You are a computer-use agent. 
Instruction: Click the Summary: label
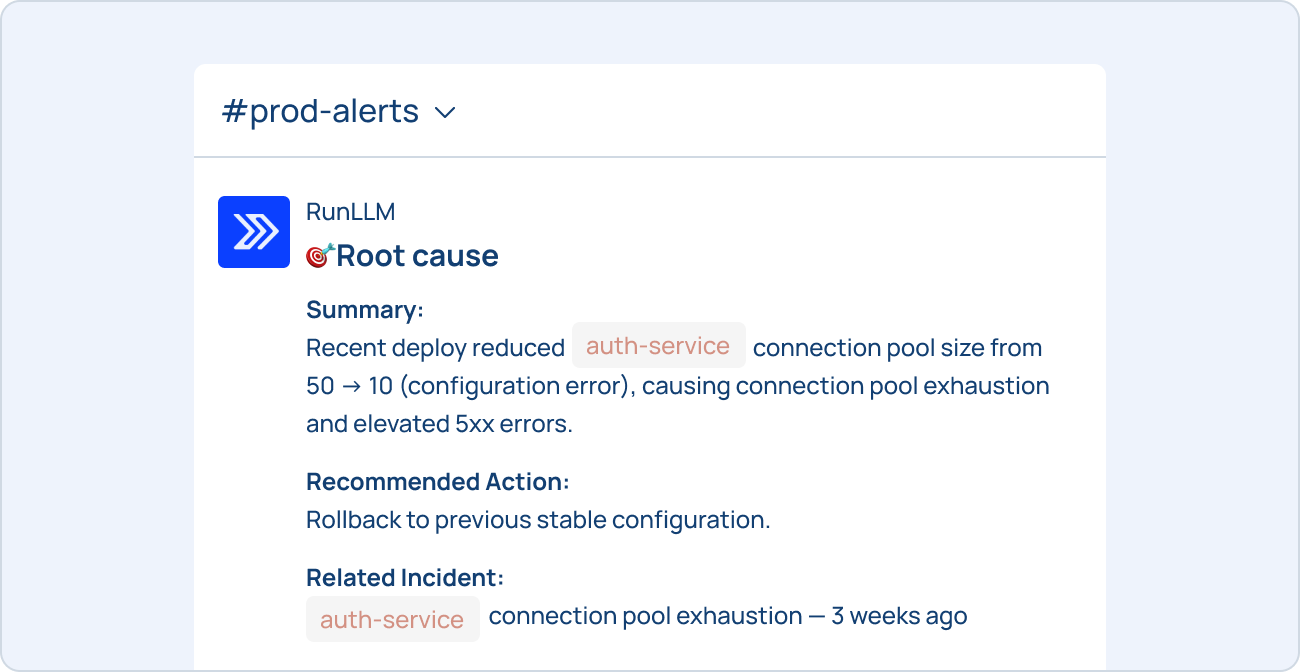[365, 310]
